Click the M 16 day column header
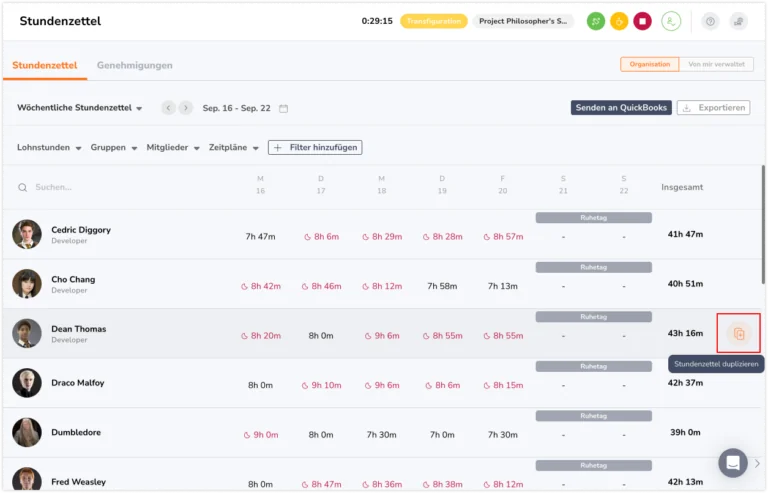This screenshot has width=768, height=493. coord(260,185)
